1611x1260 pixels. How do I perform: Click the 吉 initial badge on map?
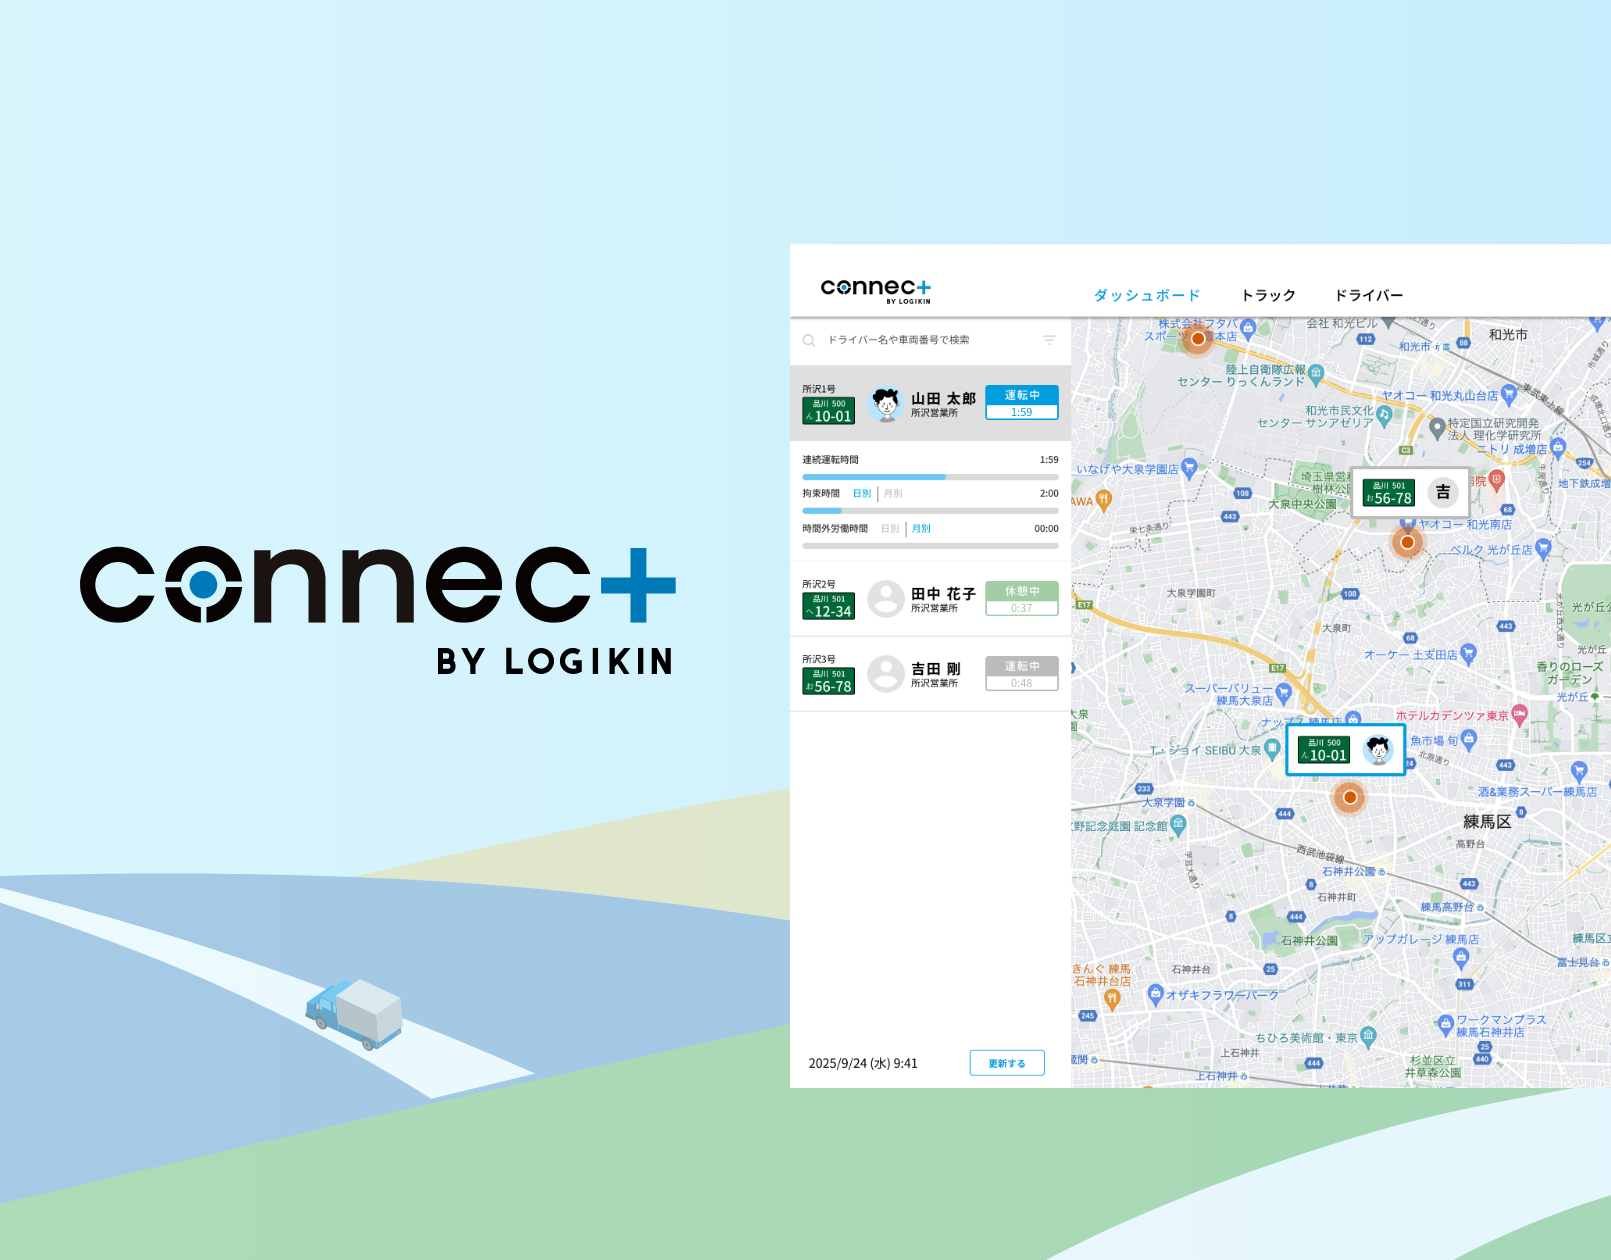point(1443,492)
